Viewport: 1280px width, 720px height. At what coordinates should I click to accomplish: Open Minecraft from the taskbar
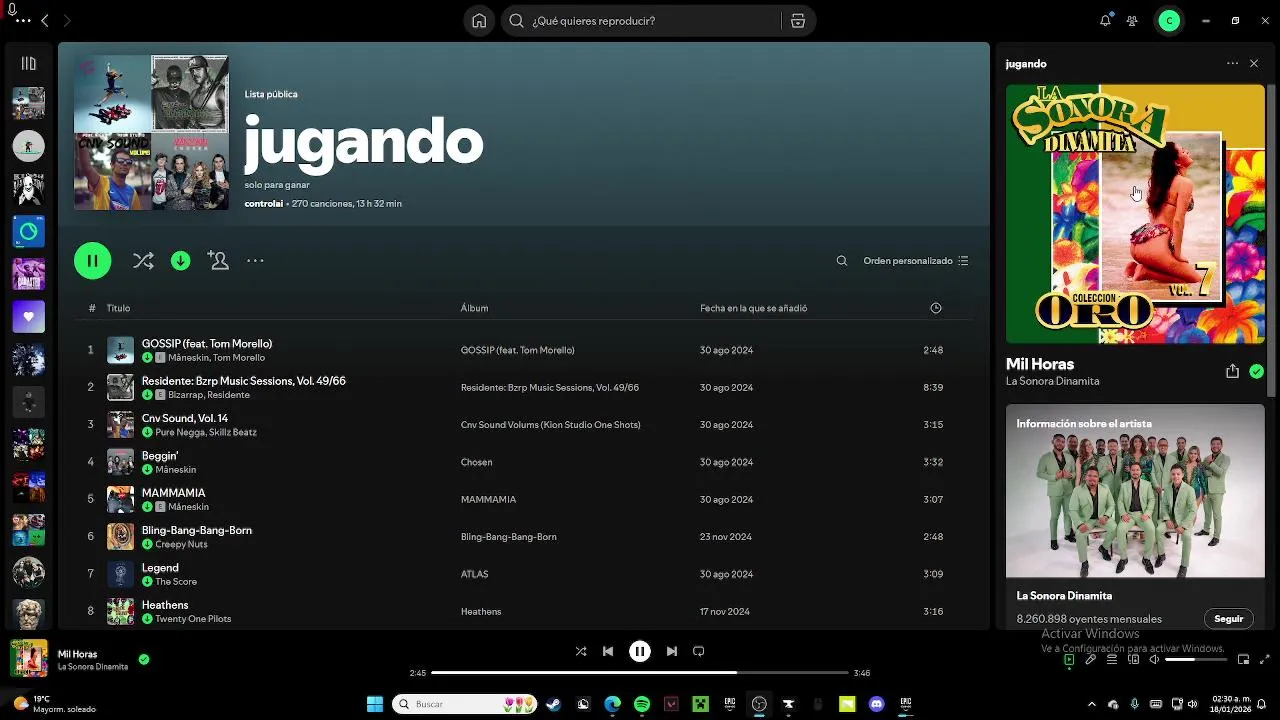[701, 704]
